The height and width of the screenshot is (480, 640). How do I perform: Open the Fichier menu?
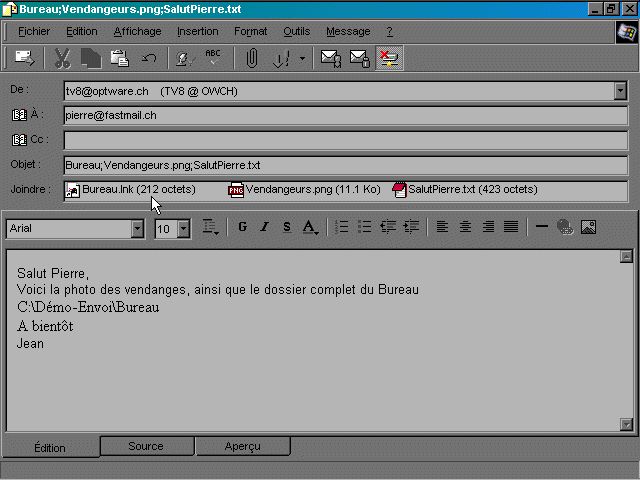click(34, 31)
